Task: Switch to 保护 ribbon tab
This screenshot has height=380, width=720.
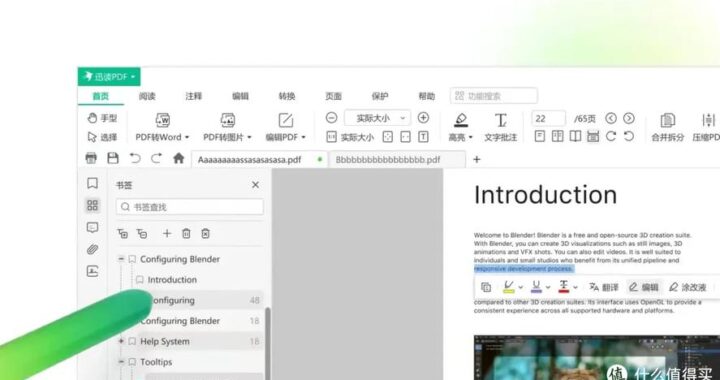Action: [x=380, y=96]
